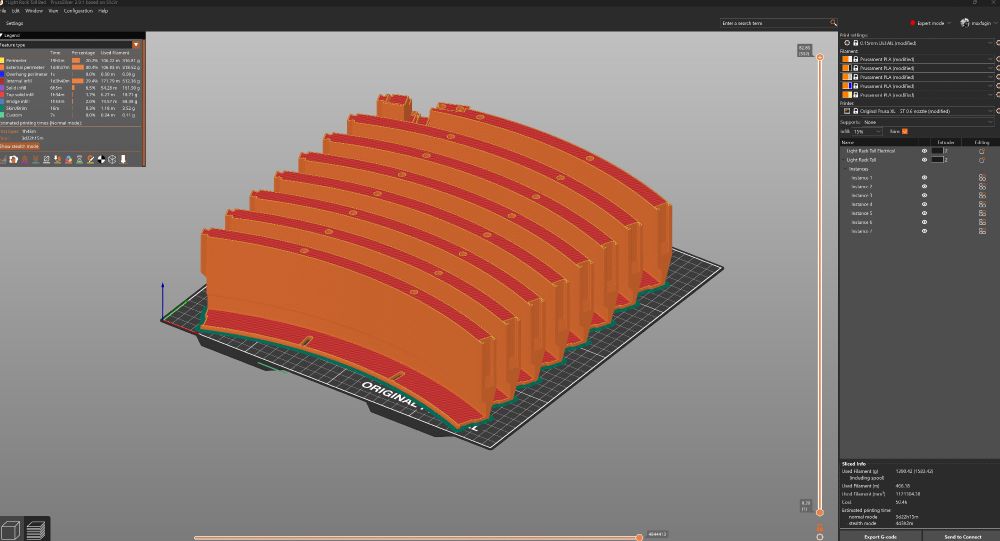
Task: Toggle shells cube icon in legend
Action: (x=112, y=159)
